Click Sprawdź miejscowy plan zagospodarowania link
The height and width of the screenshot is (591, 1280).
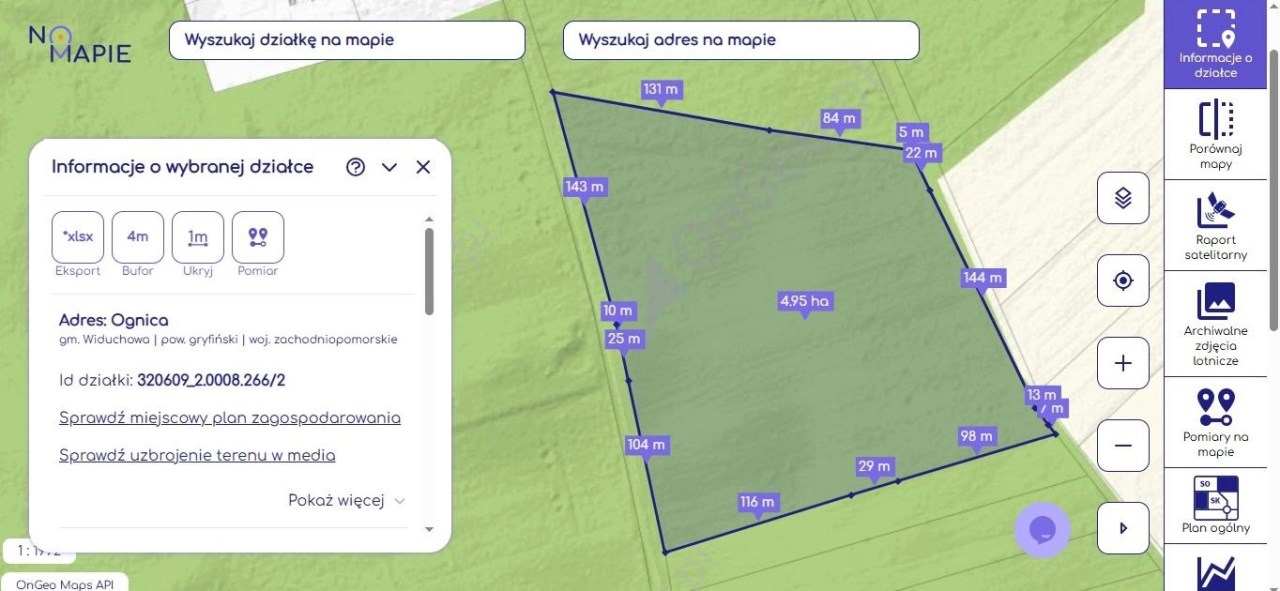(230, 418)
